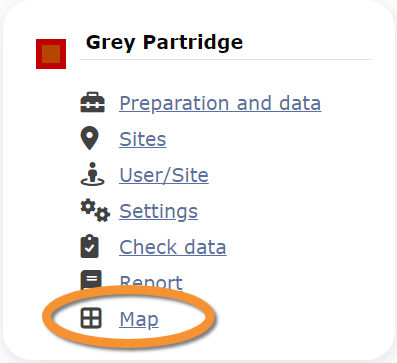
Task: Click the gears icon beside Settings
Action: (x=95, y=210)
